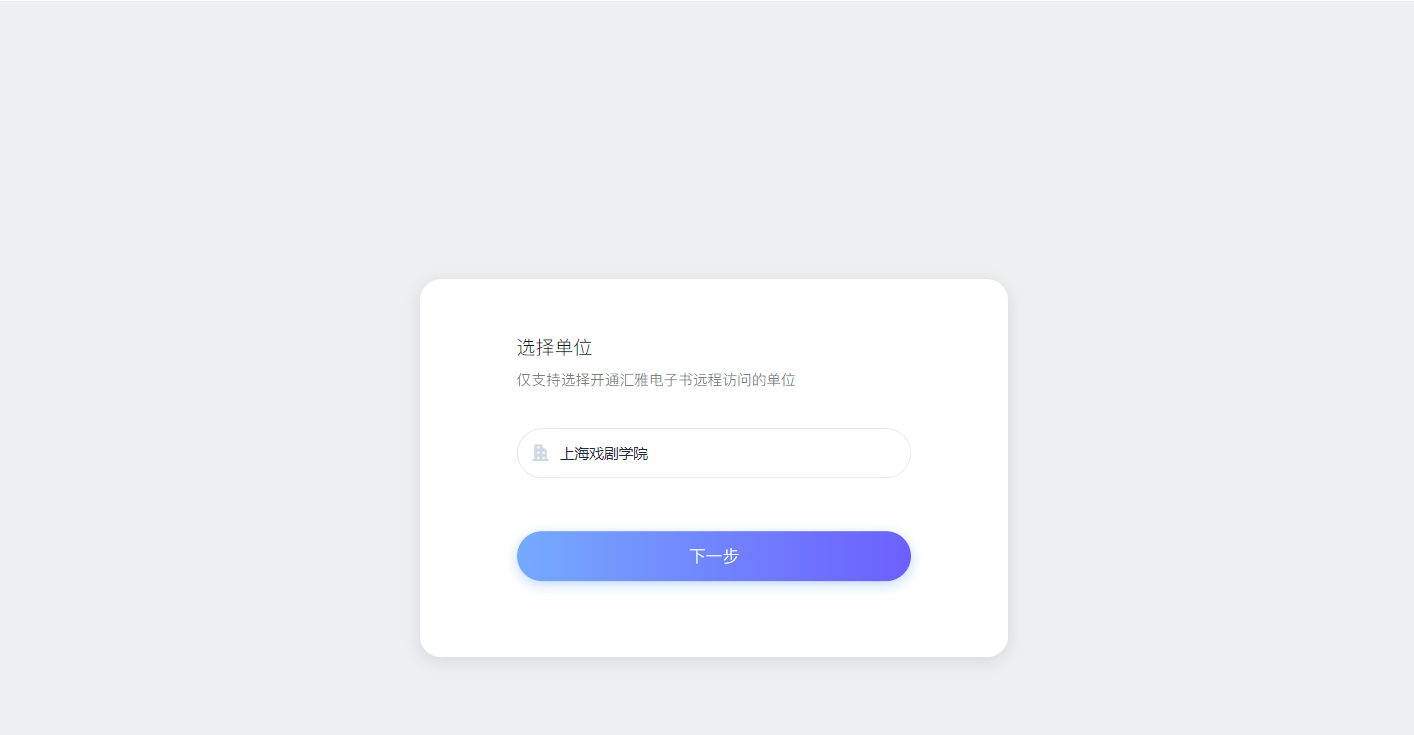Focus the 上海戏剧学院 unit input field
Image resolution: width=1414 pixels, height=735 pixels.
[714, 453]
